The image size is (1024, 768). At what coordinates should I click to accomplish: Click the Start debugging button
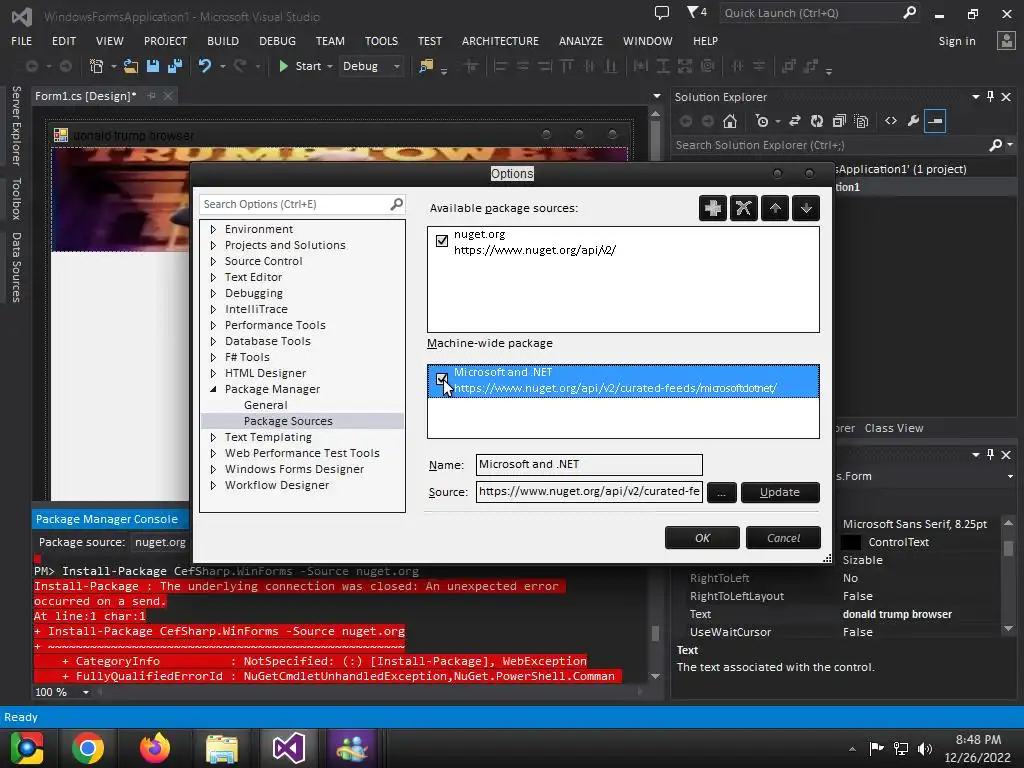[300, 66]
